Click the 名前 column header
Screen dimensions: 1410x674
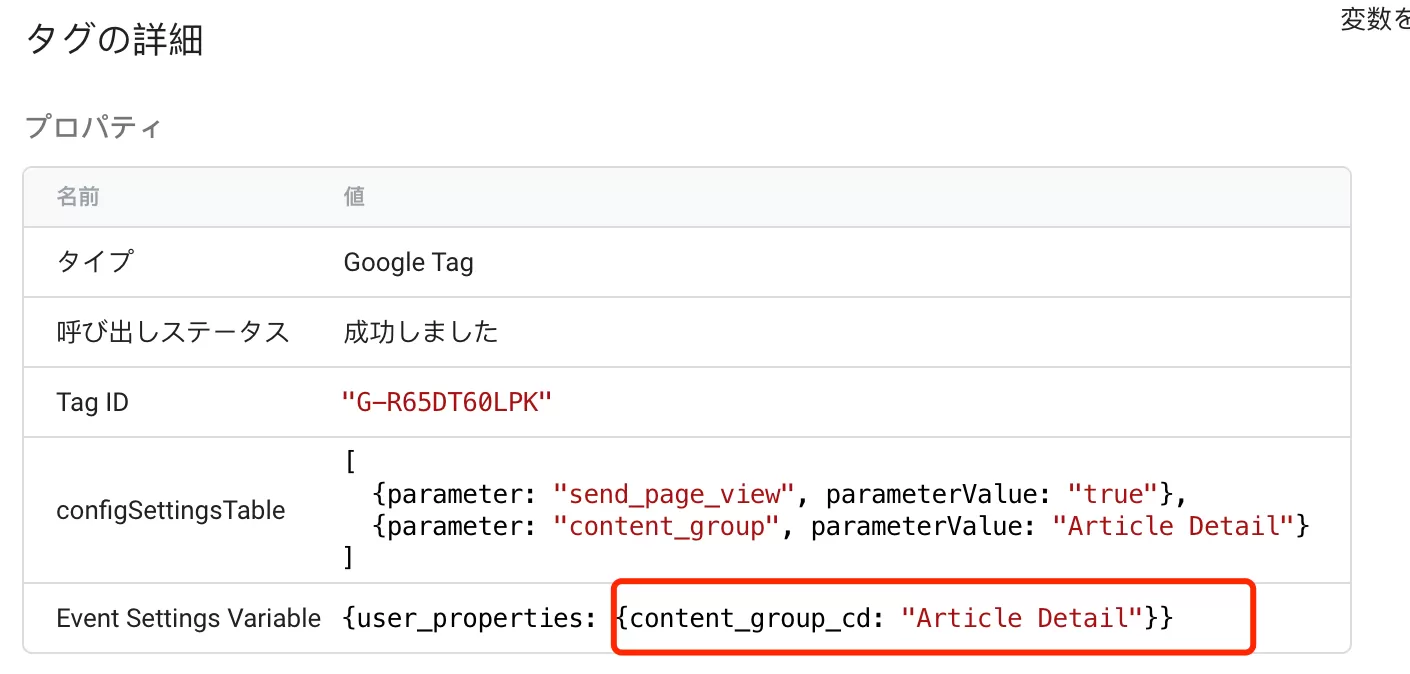pyautogui.click(x=77, y=196)
